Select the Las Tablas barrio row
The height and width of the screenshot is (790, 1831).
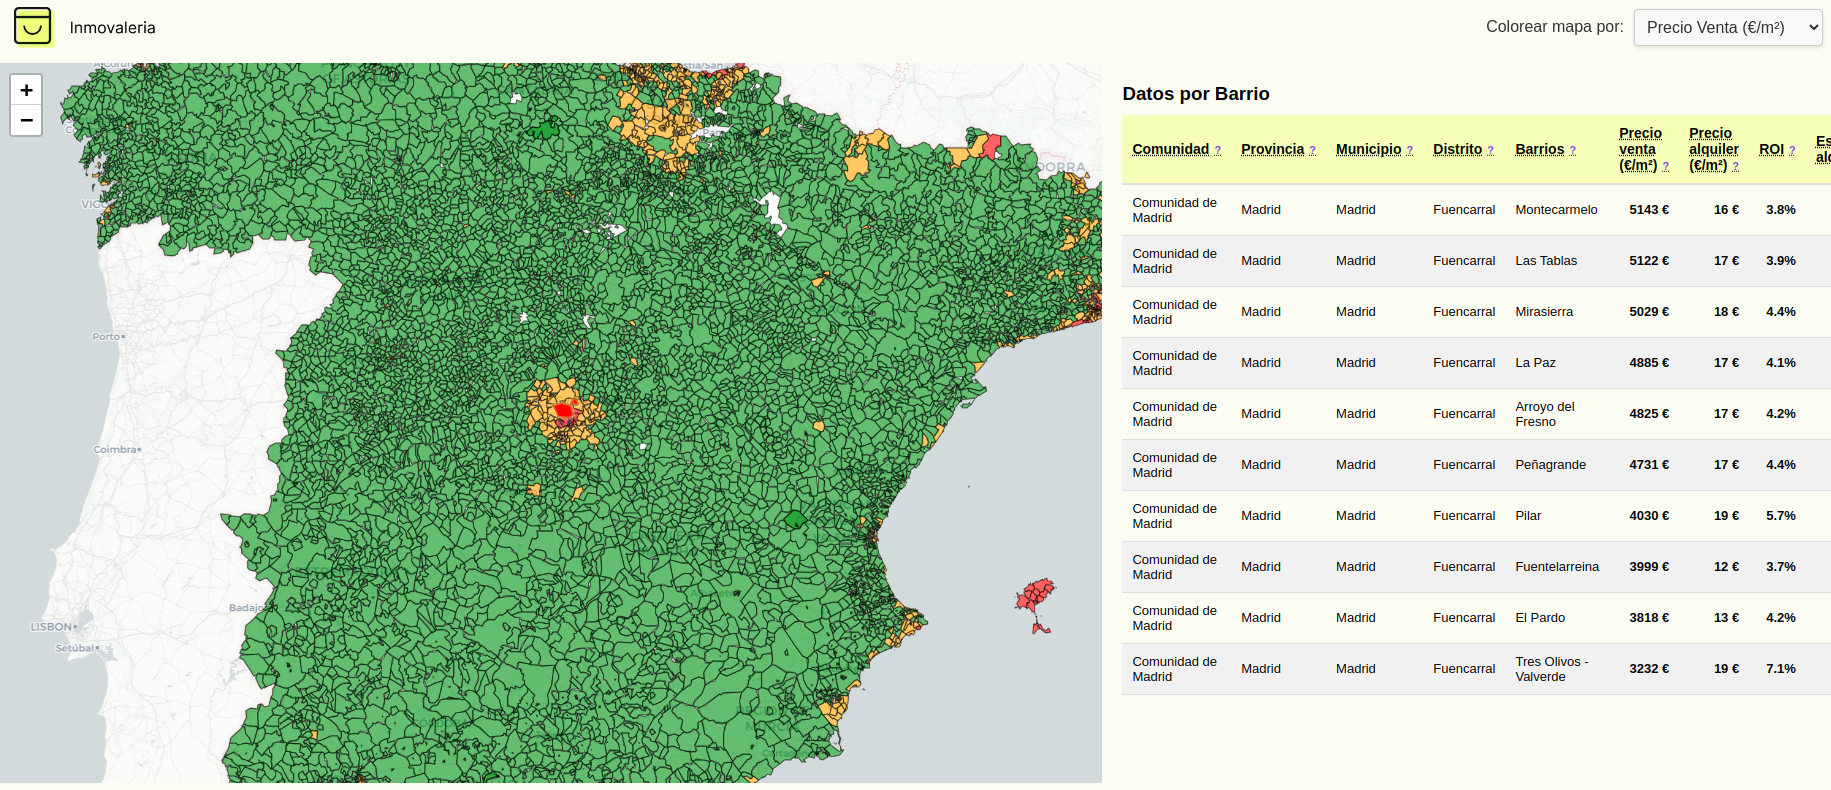click(x=1545, y=261)
